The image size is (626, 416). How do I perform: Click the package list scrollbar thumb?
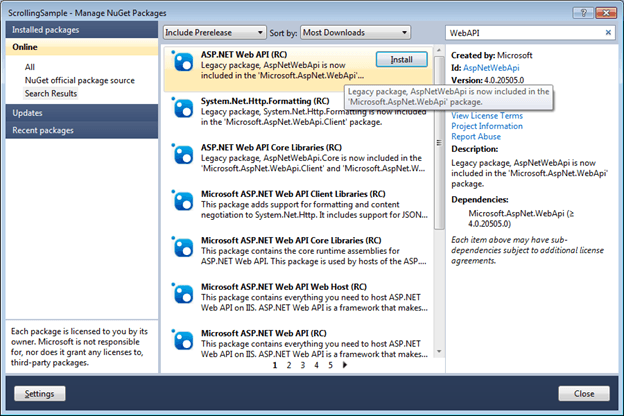click(439, 143)
